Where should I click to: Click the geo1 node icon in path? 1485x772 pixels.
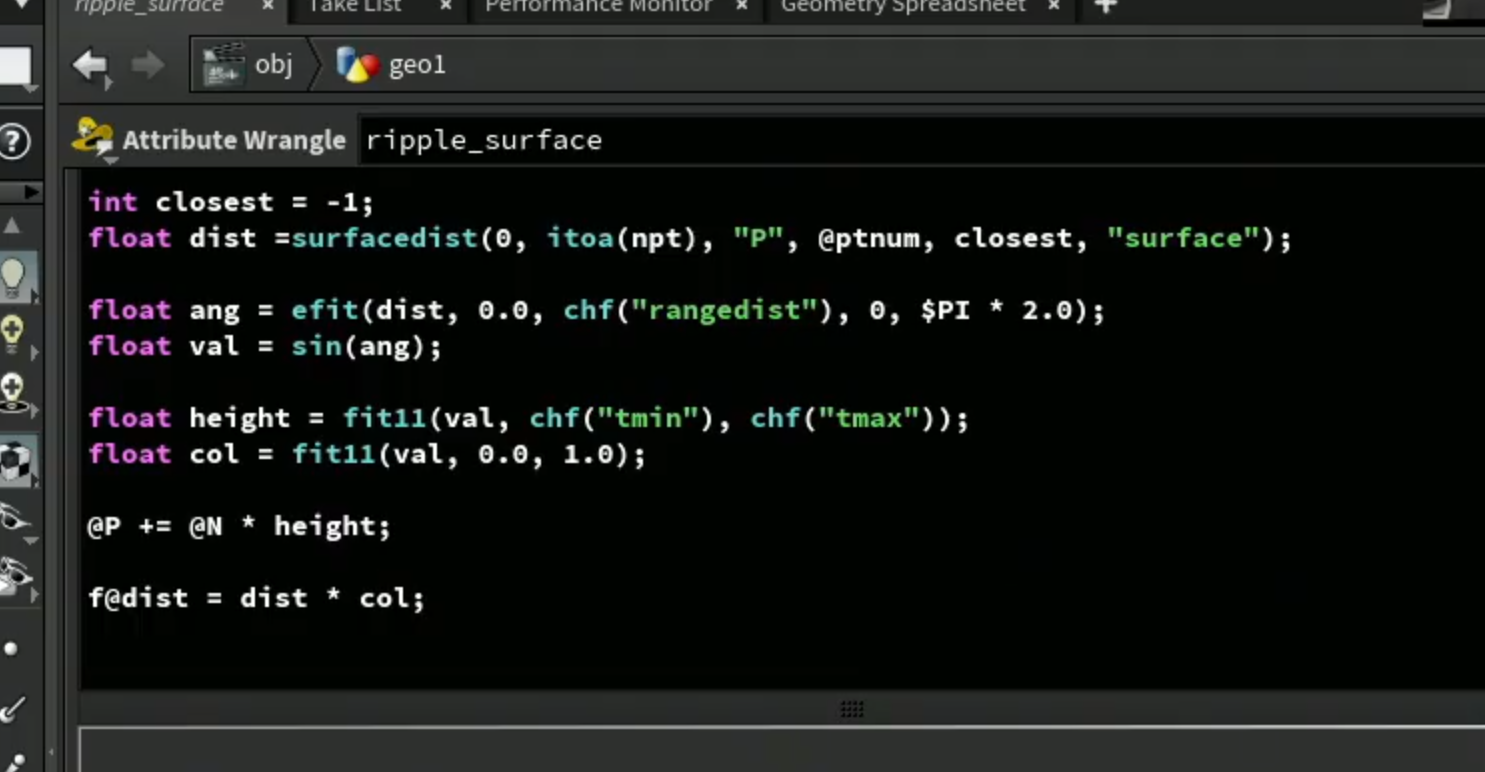point(358,66)
